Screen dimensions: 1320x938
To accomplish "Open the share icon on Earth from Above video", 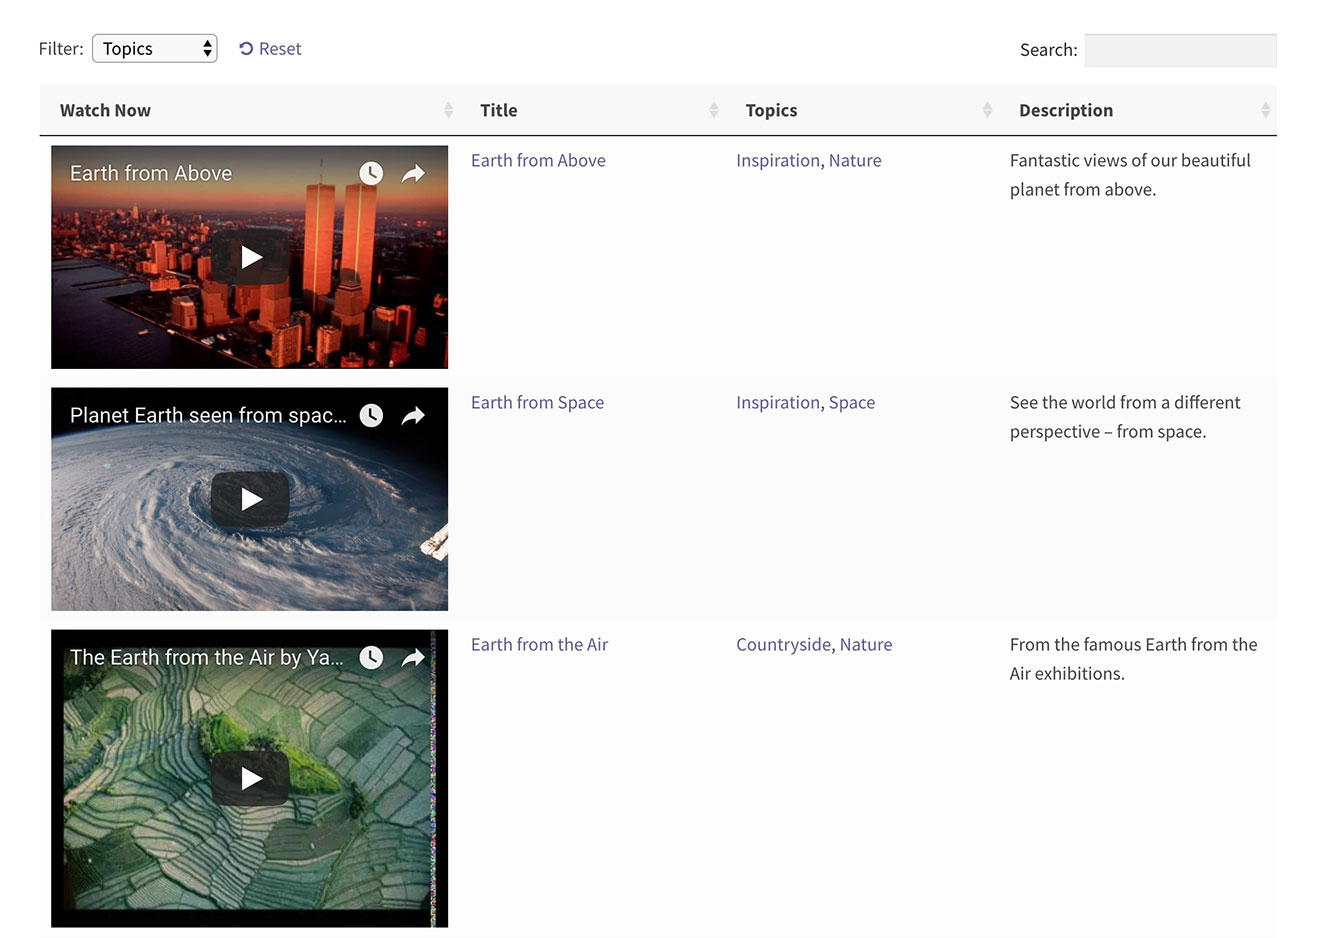I will [x=413, y=172].
